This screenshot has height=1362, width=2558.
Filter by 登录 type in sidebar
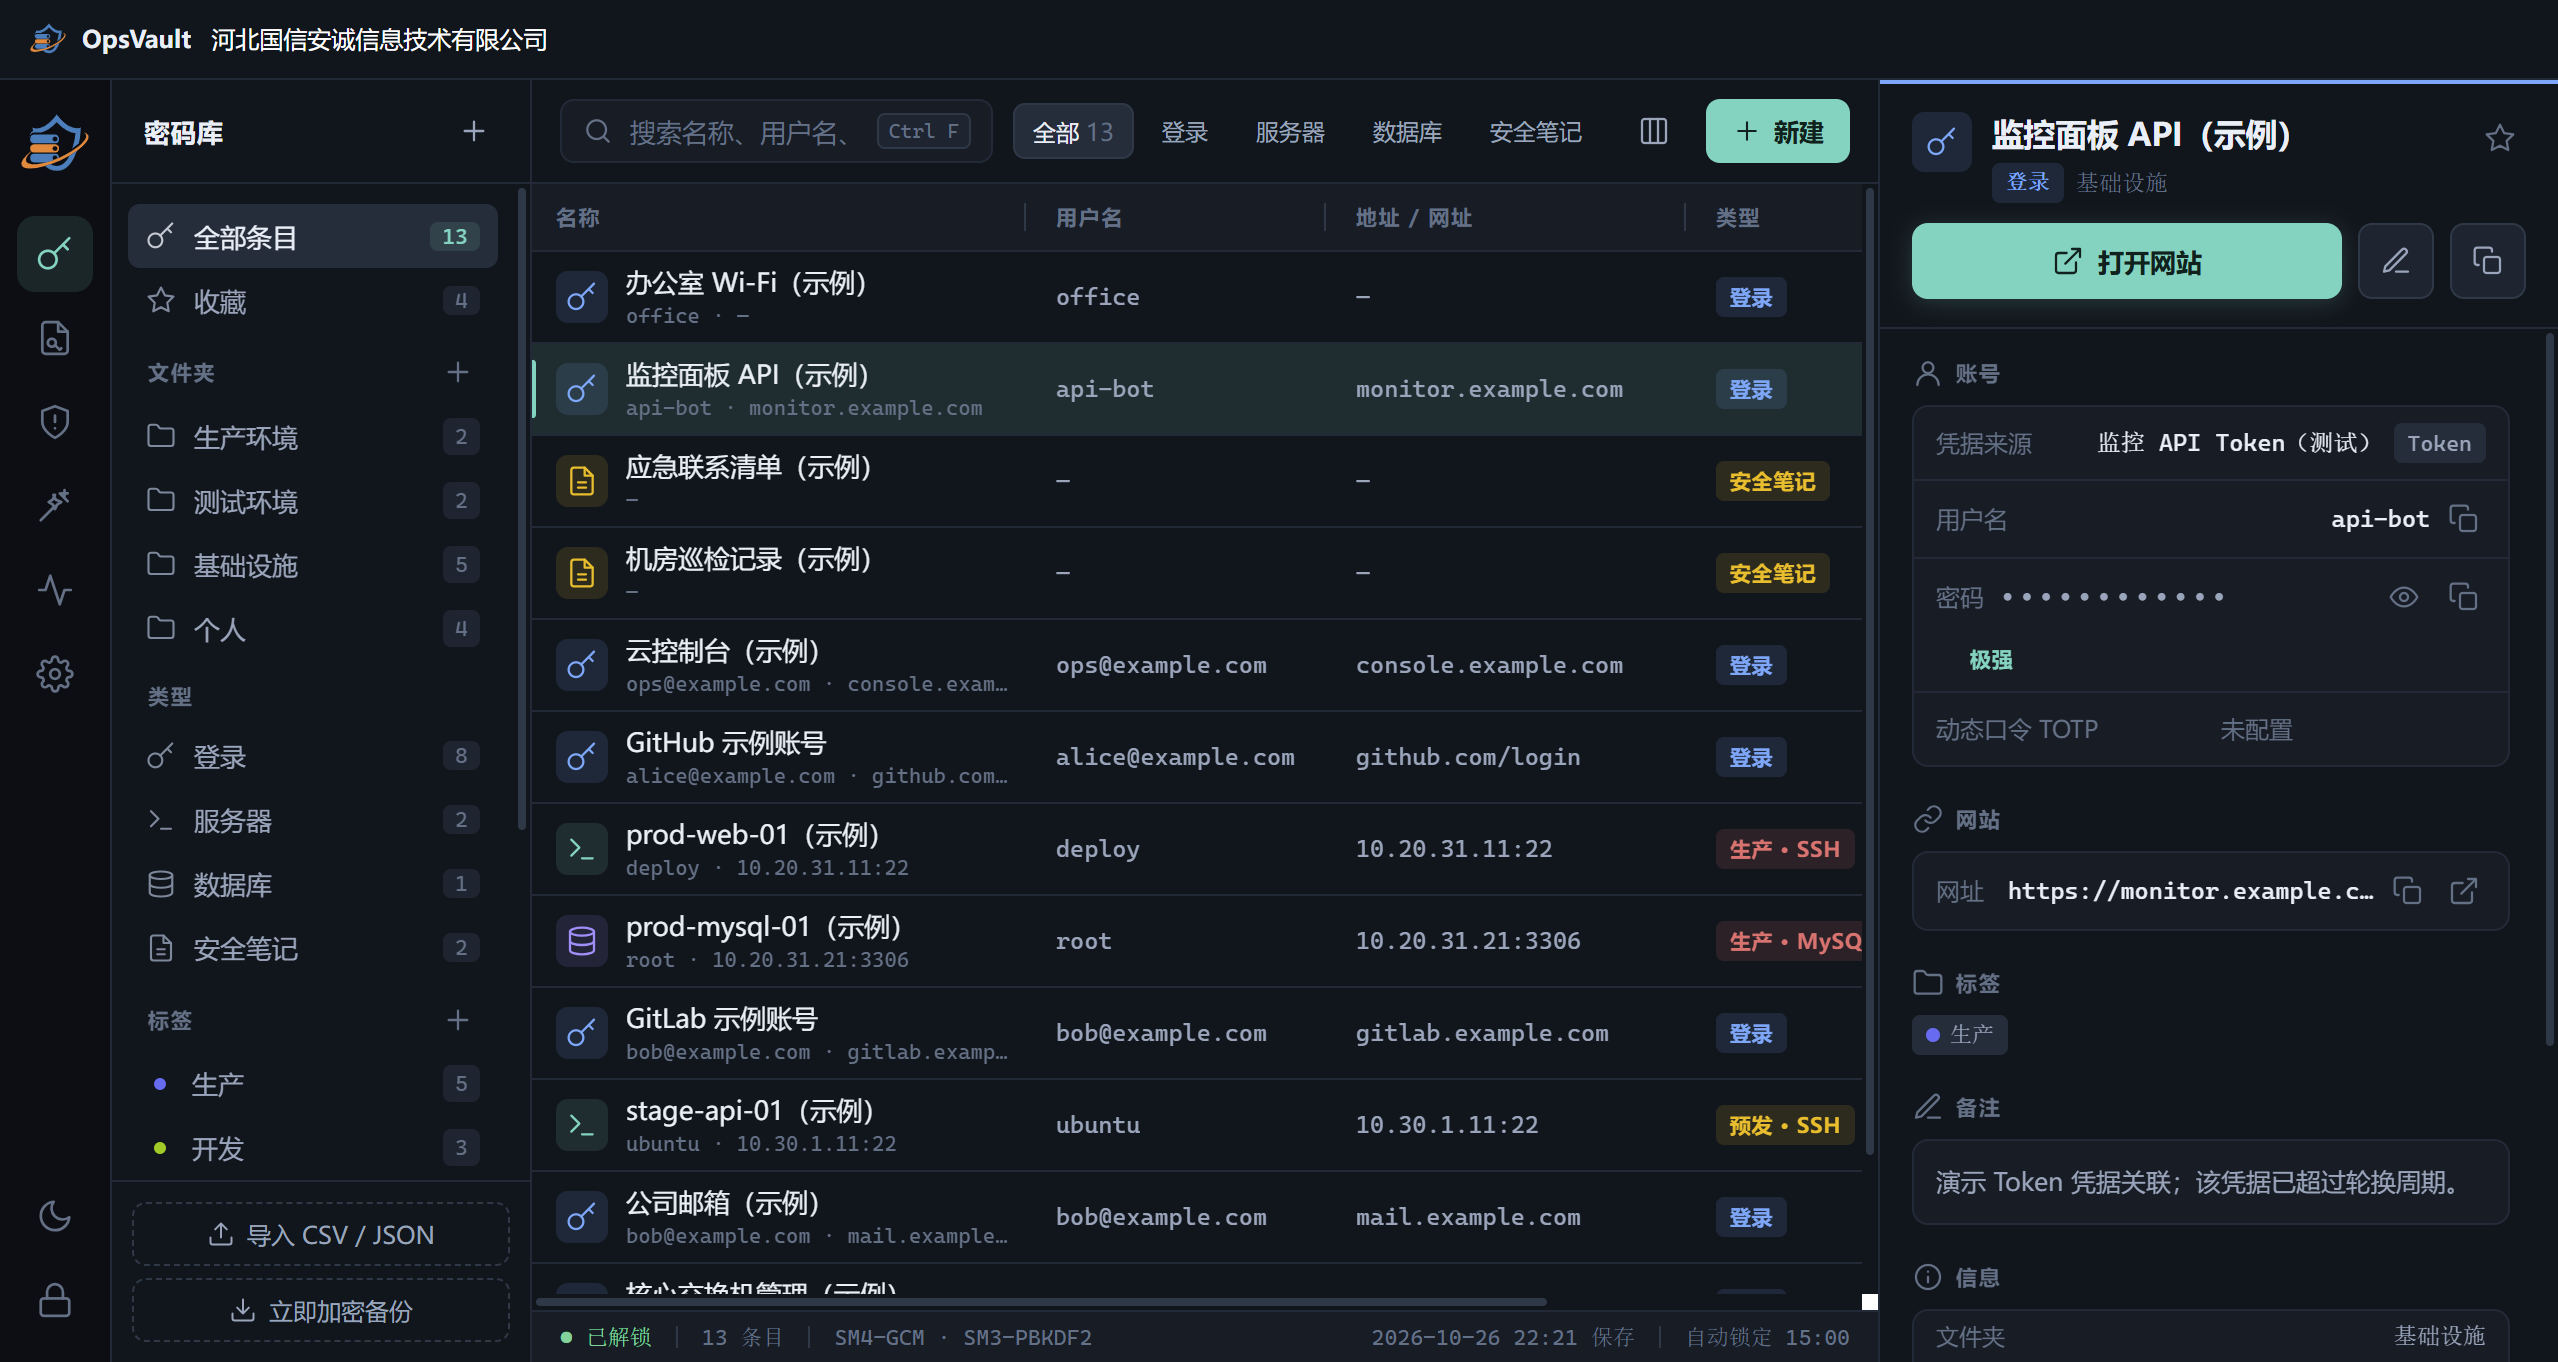click(313, 756)
